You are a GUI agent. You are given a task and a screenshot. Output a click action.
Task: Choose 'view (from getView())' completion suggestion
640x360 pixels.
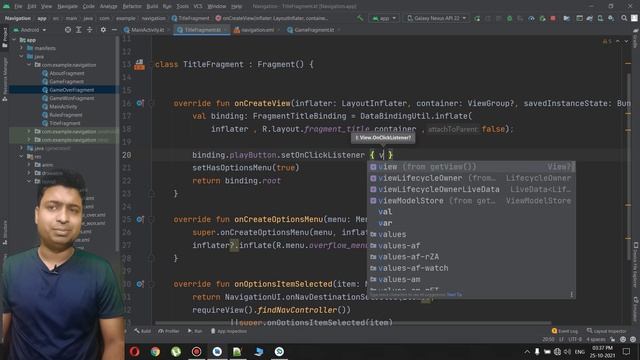(471, 167)
